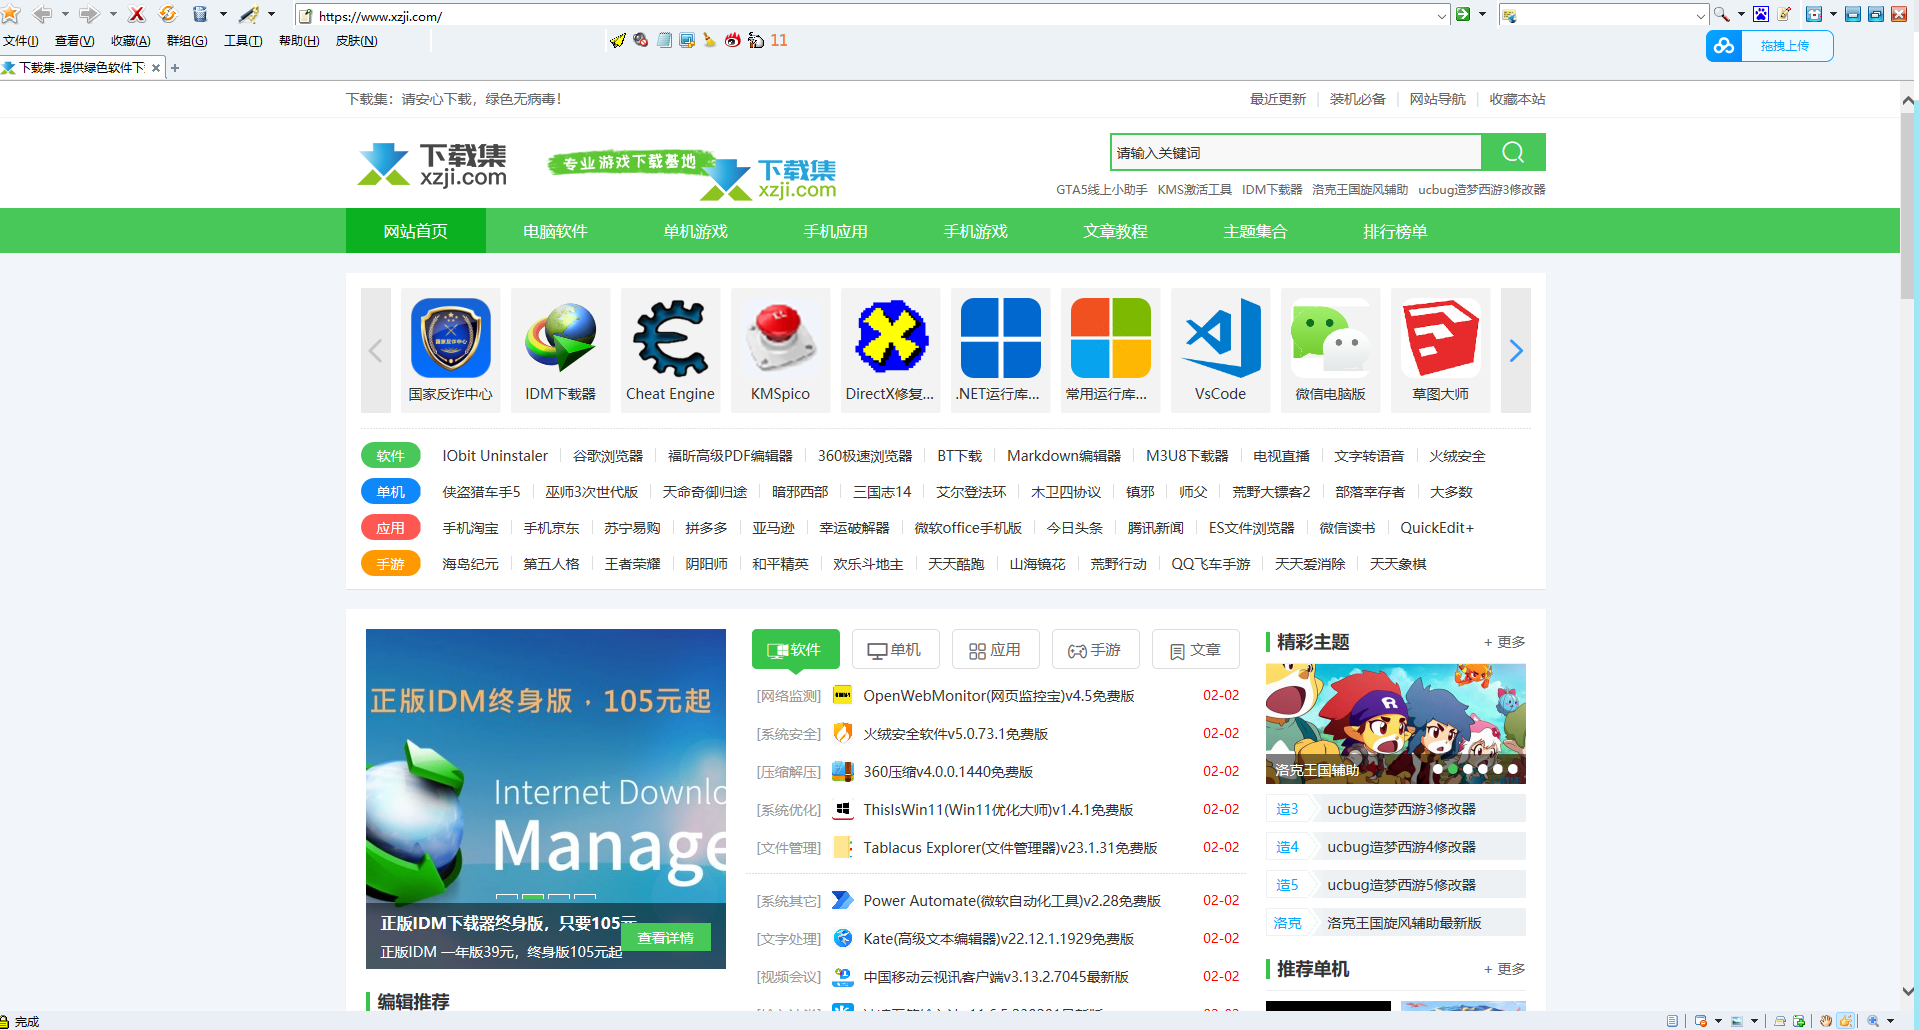This screenshot has width=1919, height=1030.
Task: Open the 工具(T) menu
Action: click(243, 40)
